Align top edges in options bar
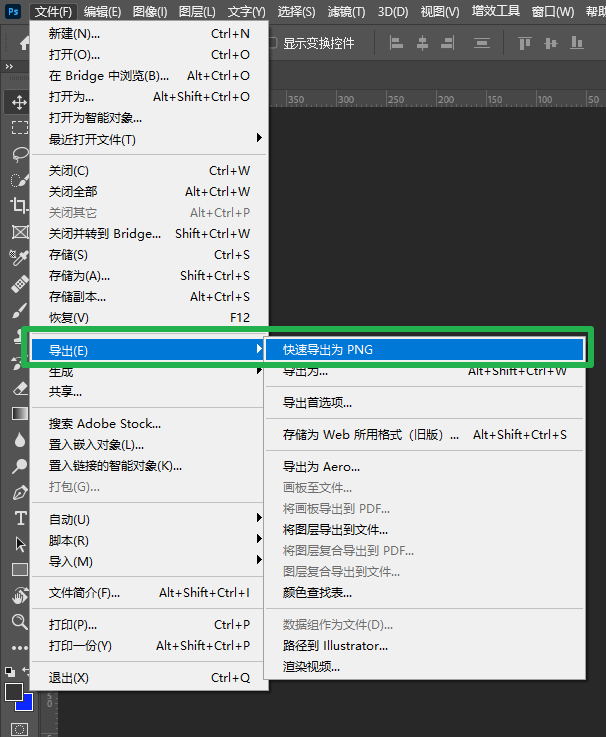 point(525,43)
